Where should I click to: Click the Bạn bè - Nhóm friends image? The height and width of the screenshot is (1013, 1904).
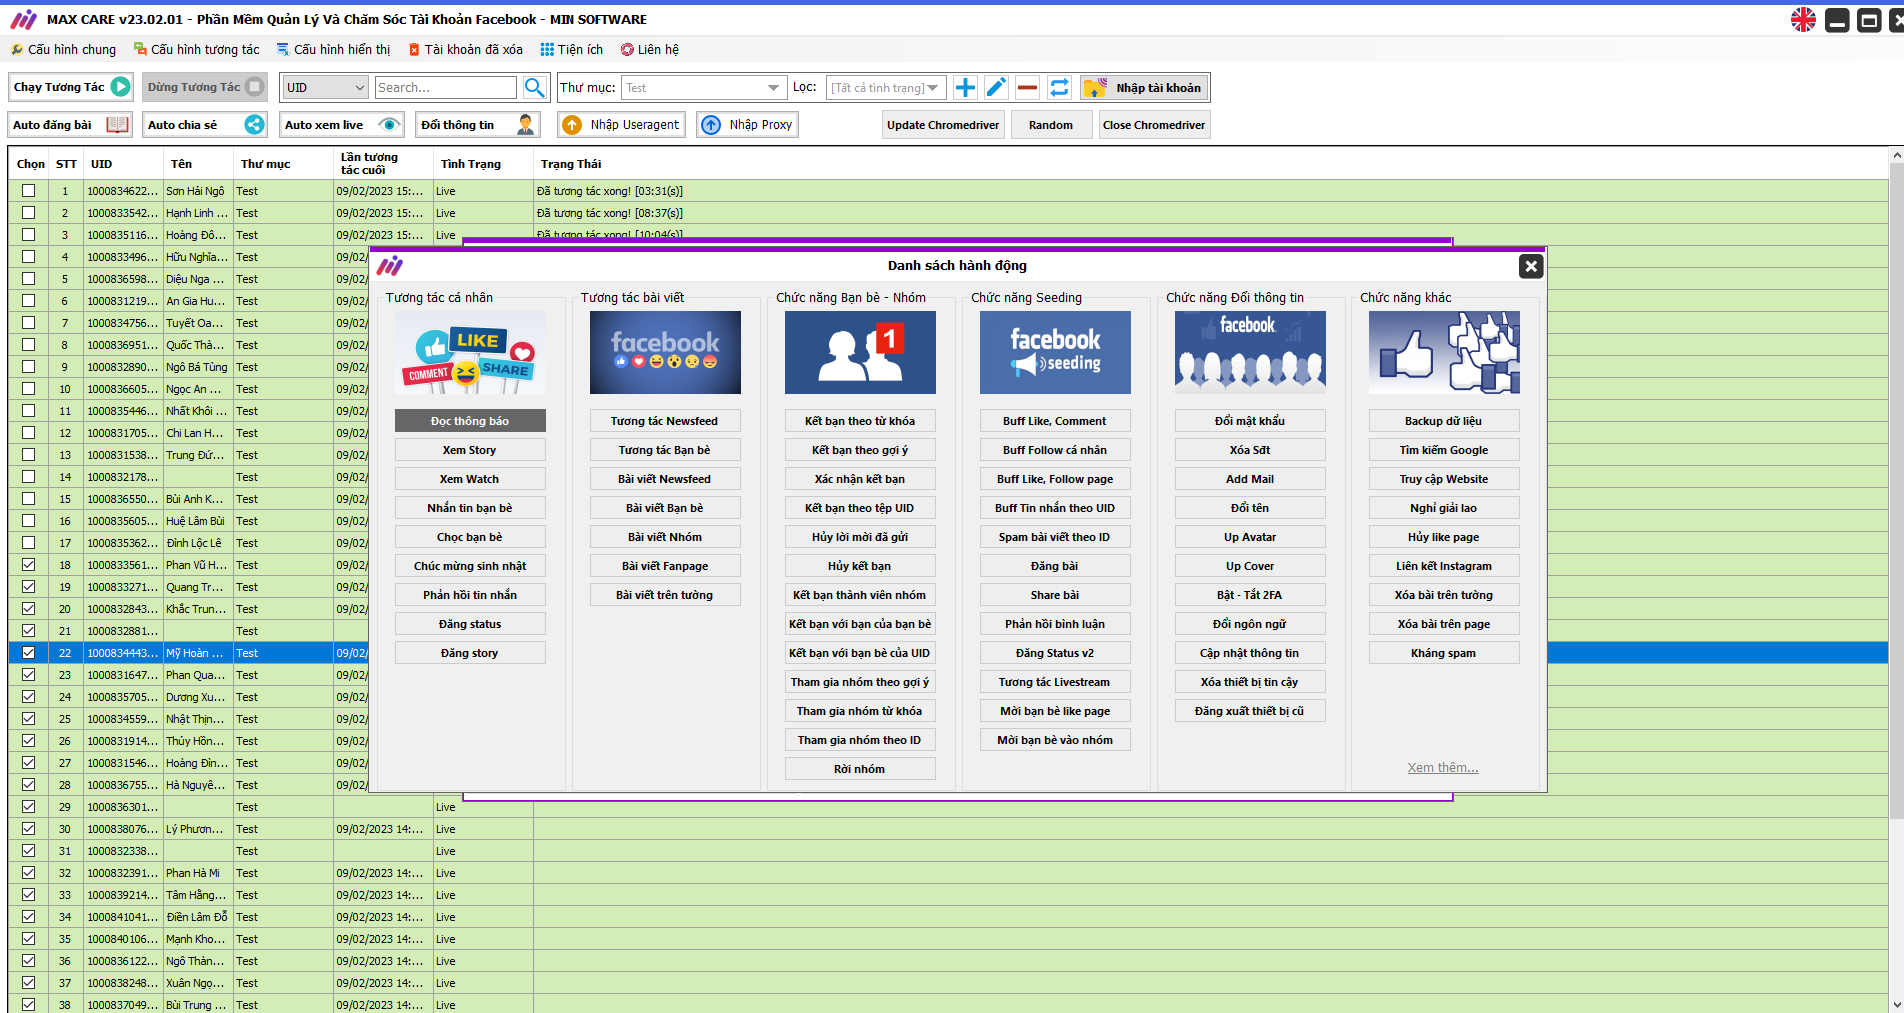click(x=860, y=352)
